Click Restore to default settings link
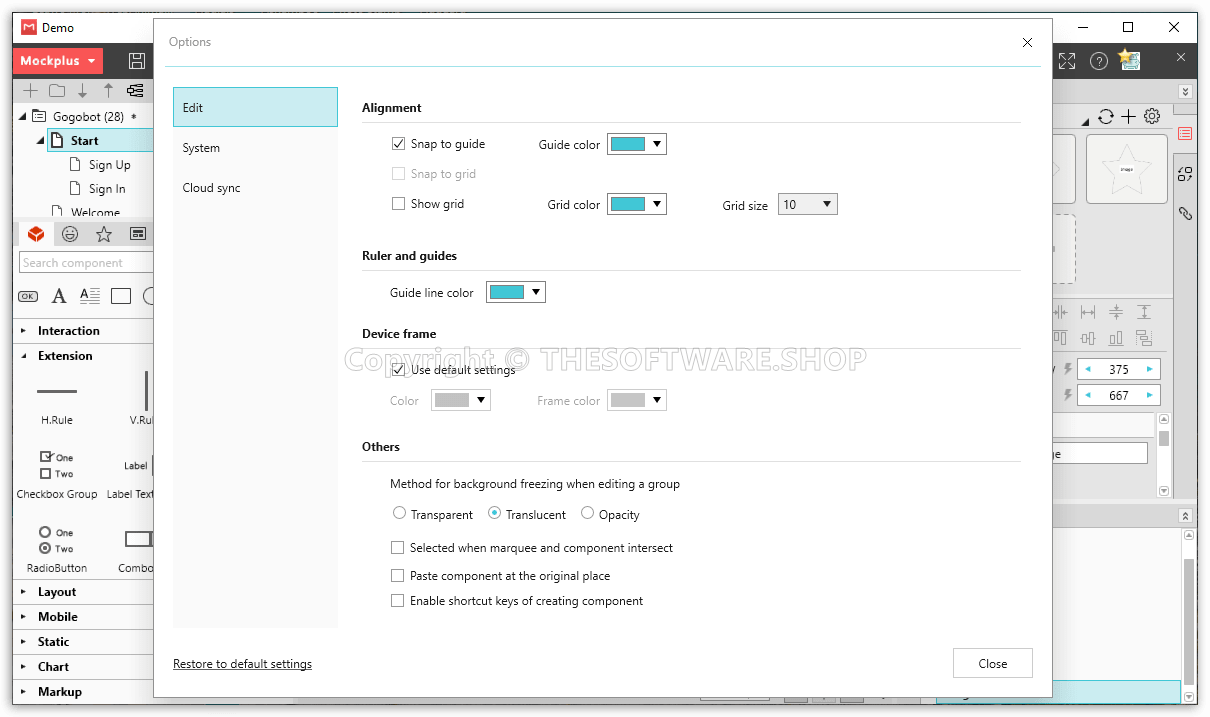The image size is (1210, 717). click(242, 663)
